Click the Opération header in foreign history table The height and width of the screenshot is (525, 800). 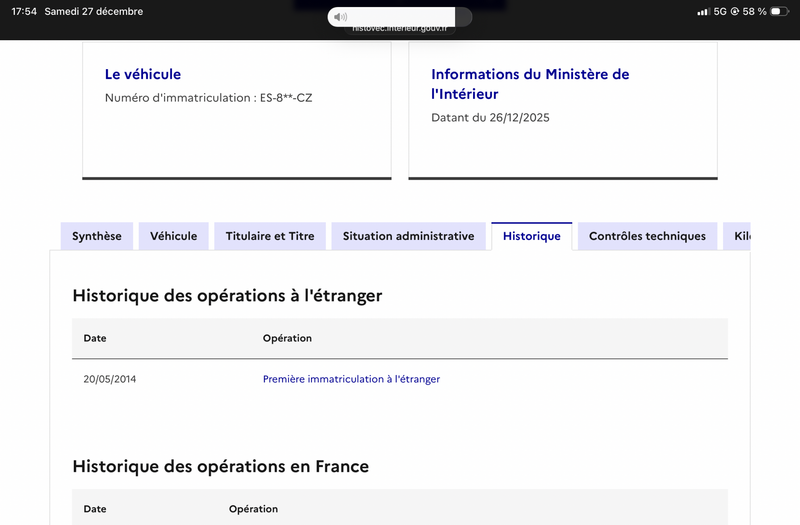287,338
